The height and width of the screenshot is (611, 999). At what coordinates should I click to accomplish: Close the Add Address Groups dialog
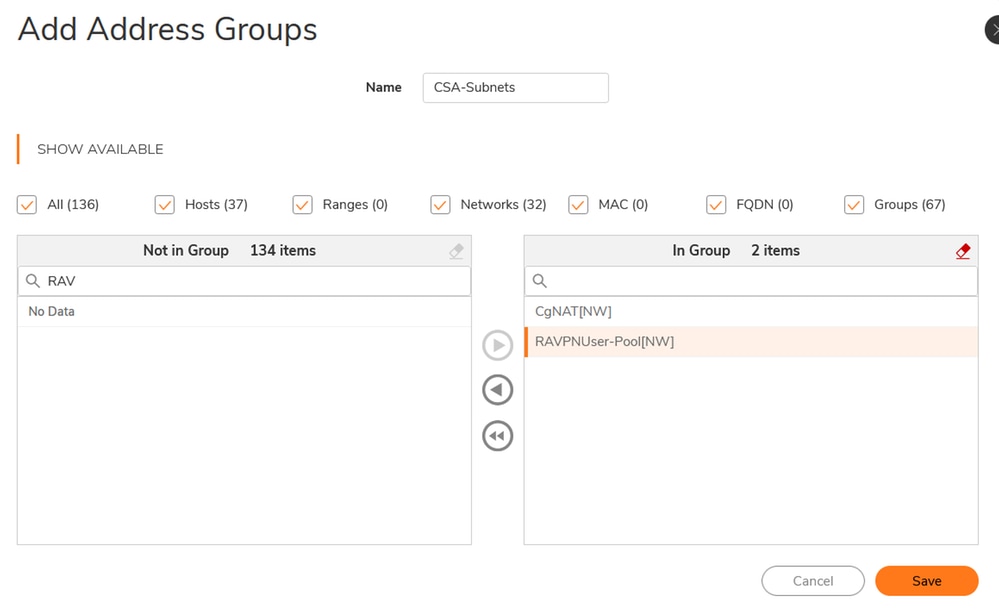[992, 30]
